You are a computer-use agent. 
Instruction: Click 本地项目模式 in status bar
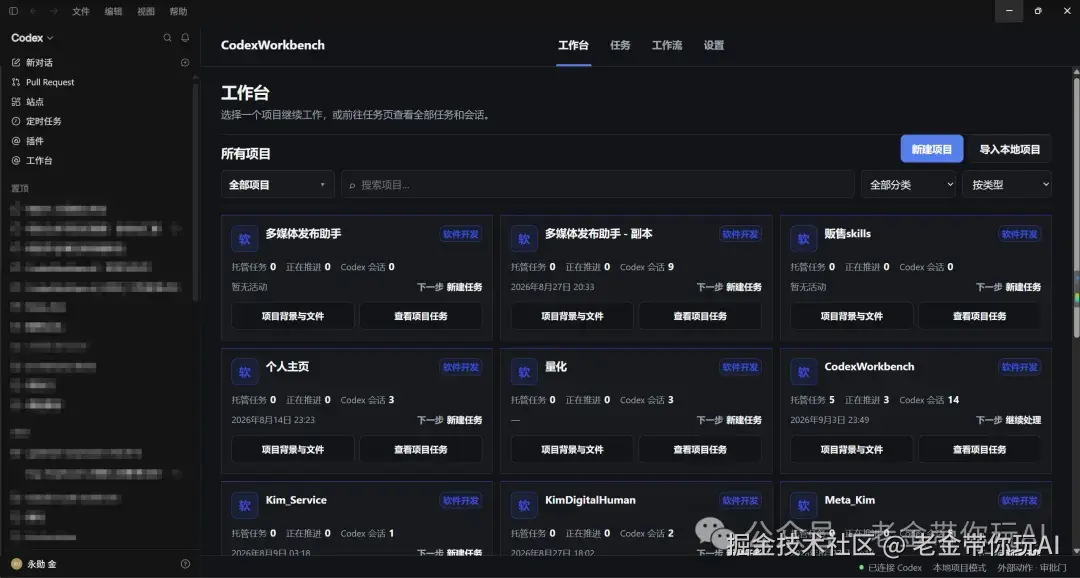coord(959,568)
